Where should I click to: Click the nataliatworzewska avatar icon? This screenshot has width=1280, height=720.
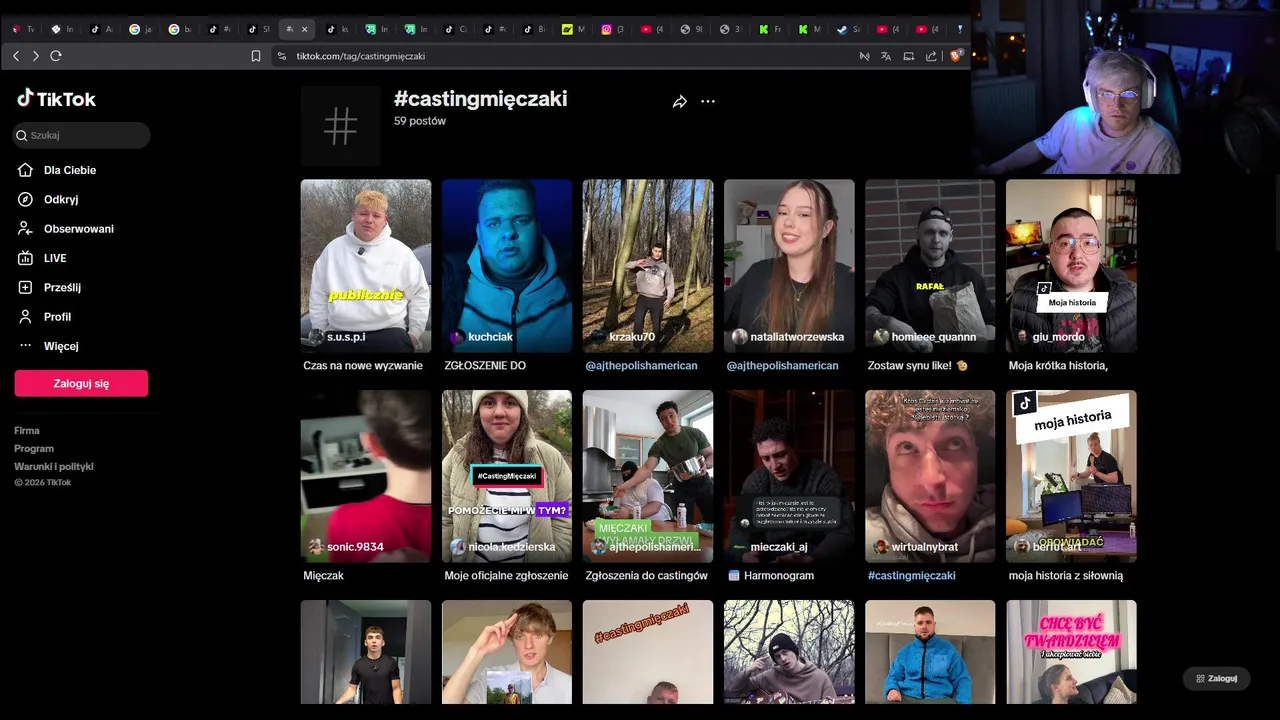click(x=739, y=337)
